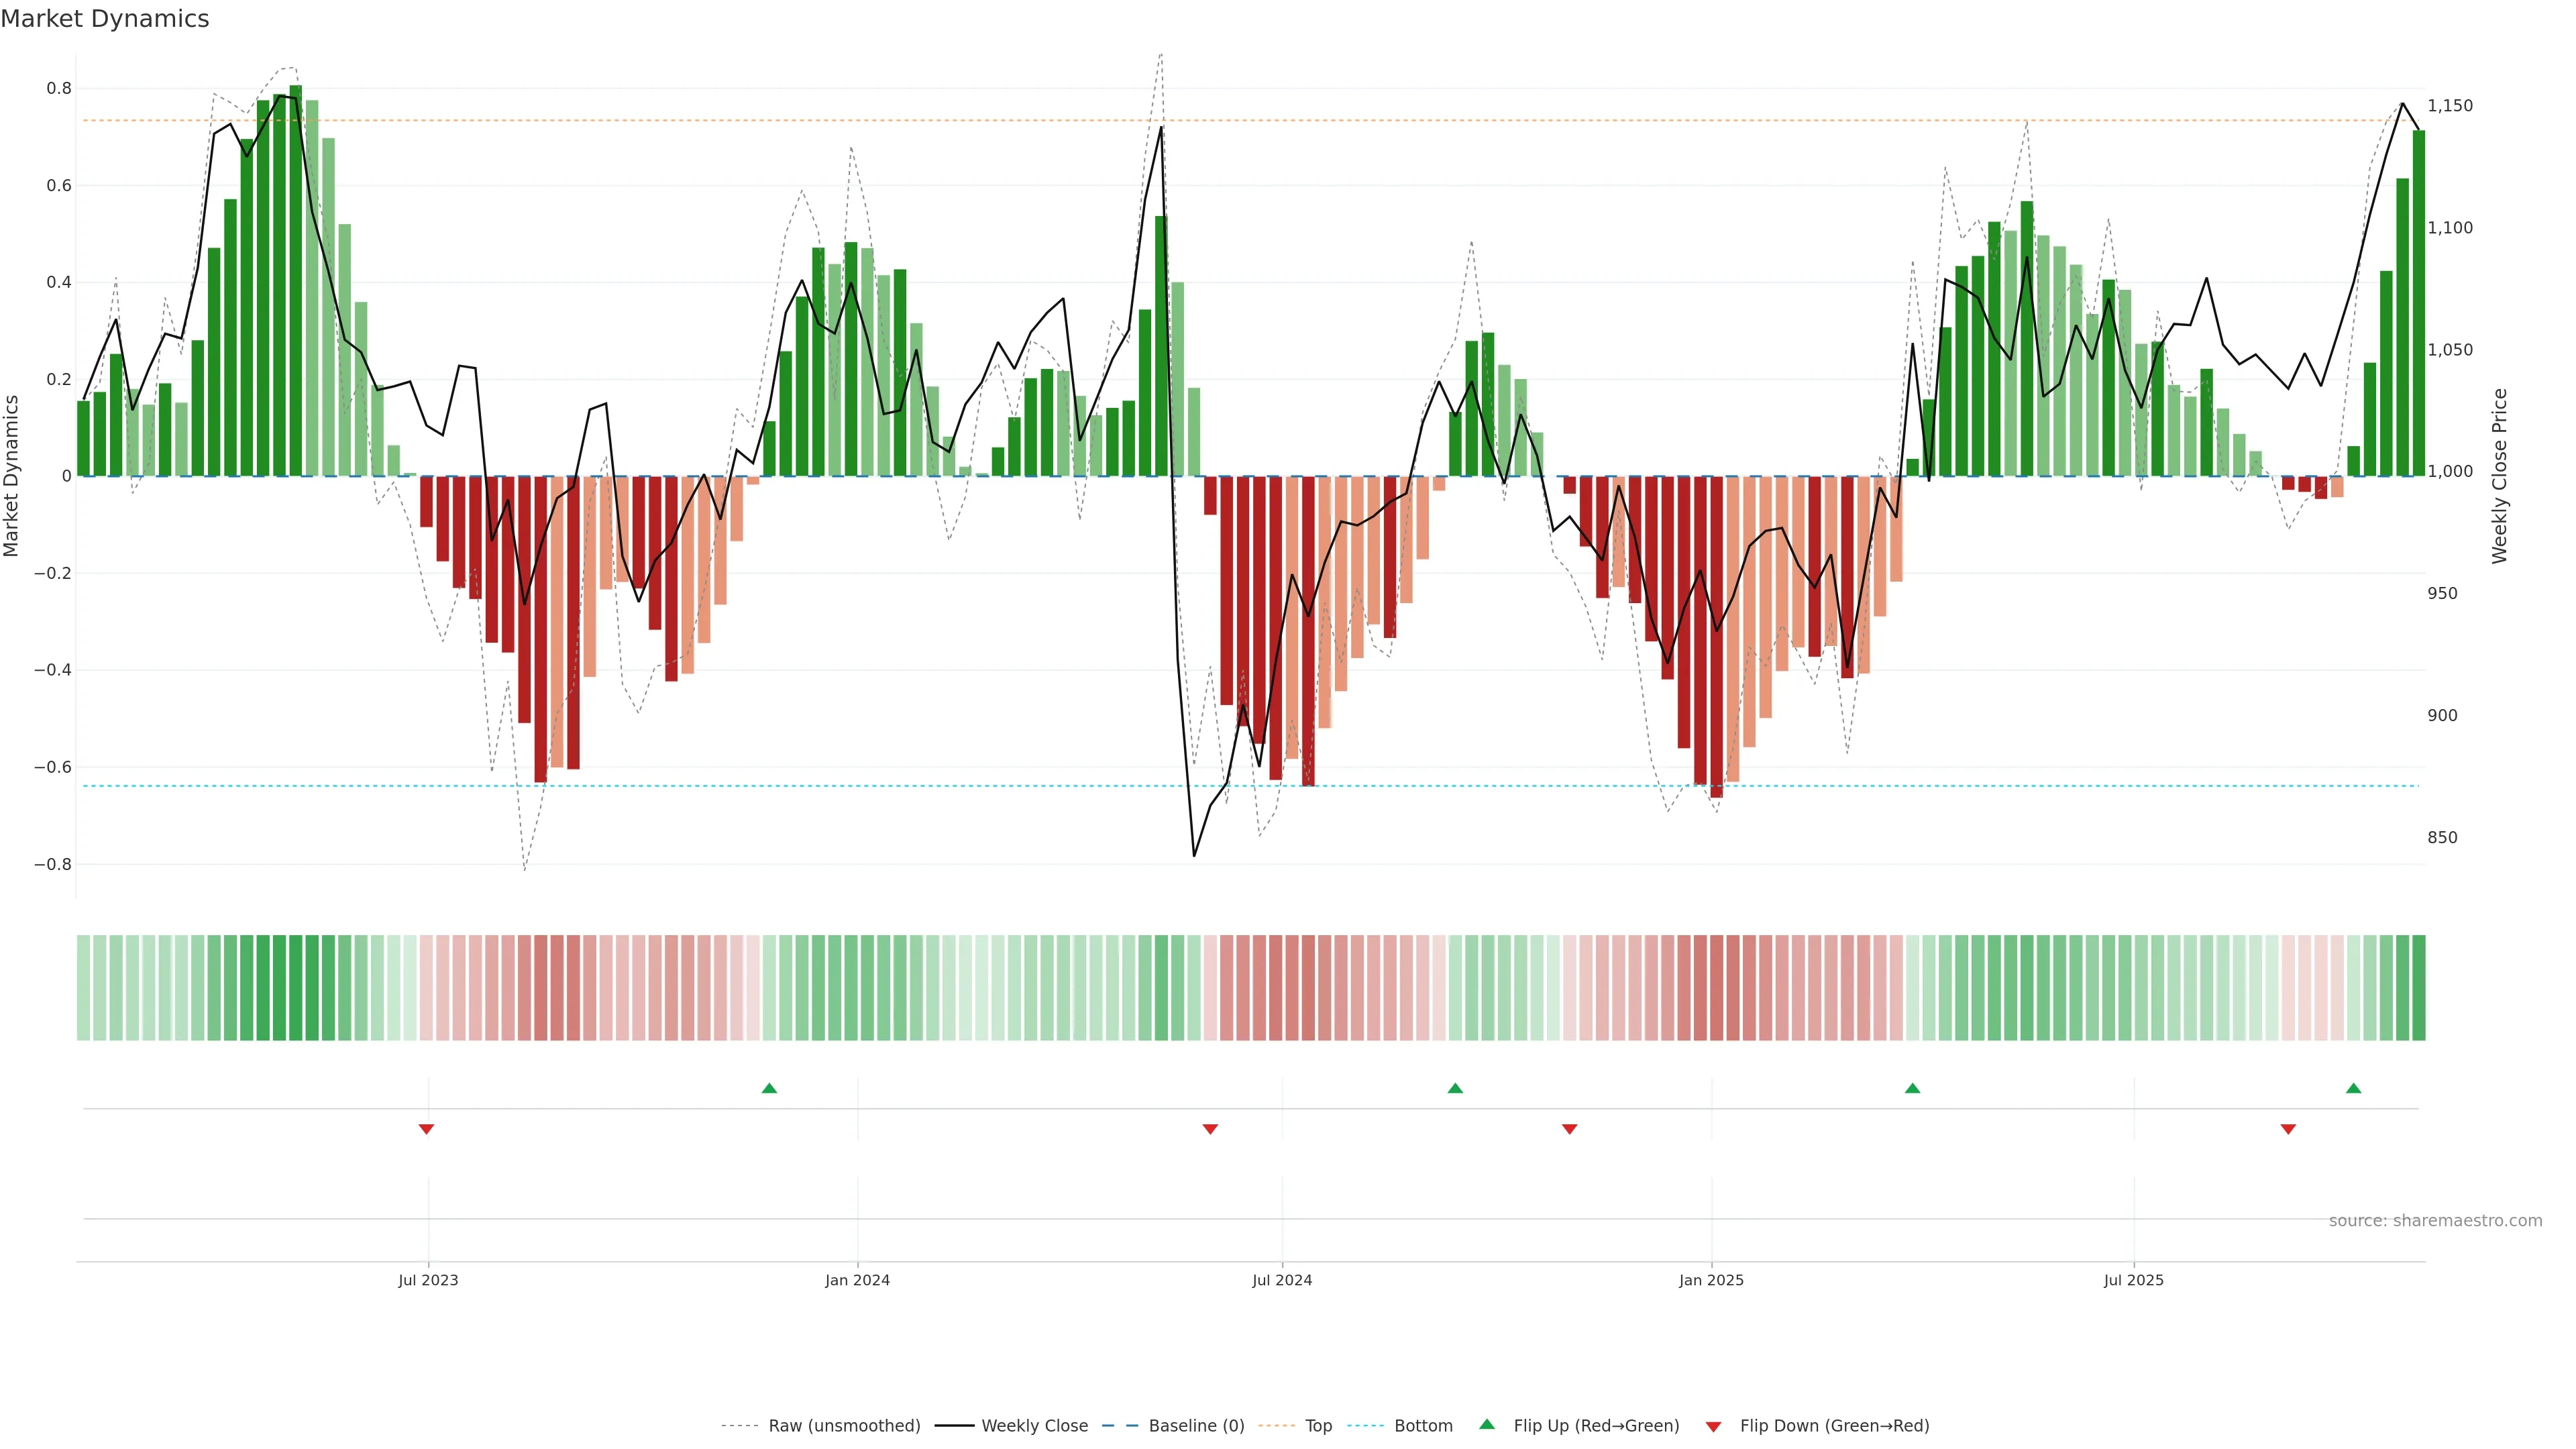The width and height of the screenshot is (2576, 1449).
Task: Toggle Weekly Close line in the legend
Action: [1034, 1426]
